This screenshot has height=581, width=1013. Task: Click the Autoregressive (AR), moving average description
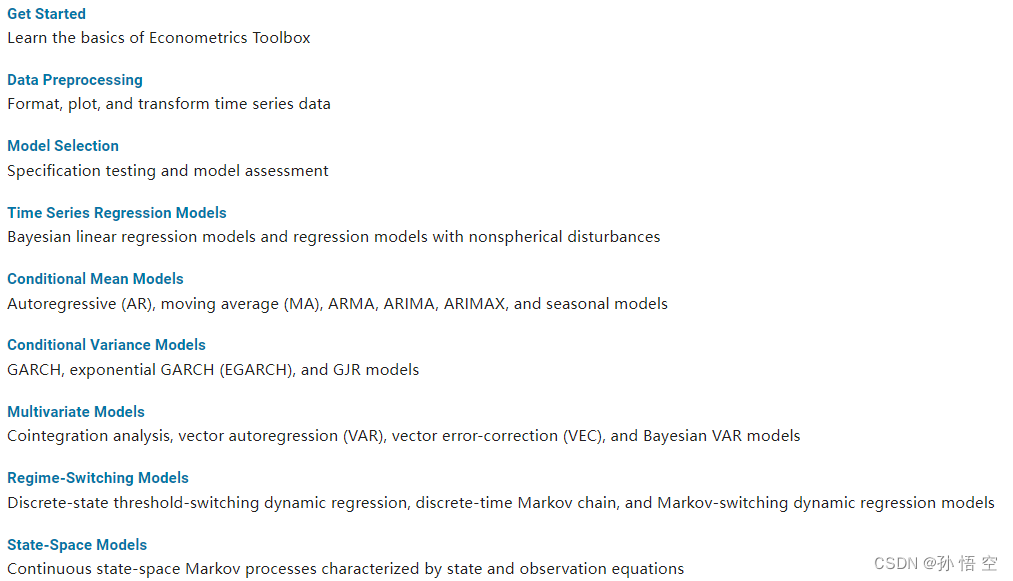[337, 304]
